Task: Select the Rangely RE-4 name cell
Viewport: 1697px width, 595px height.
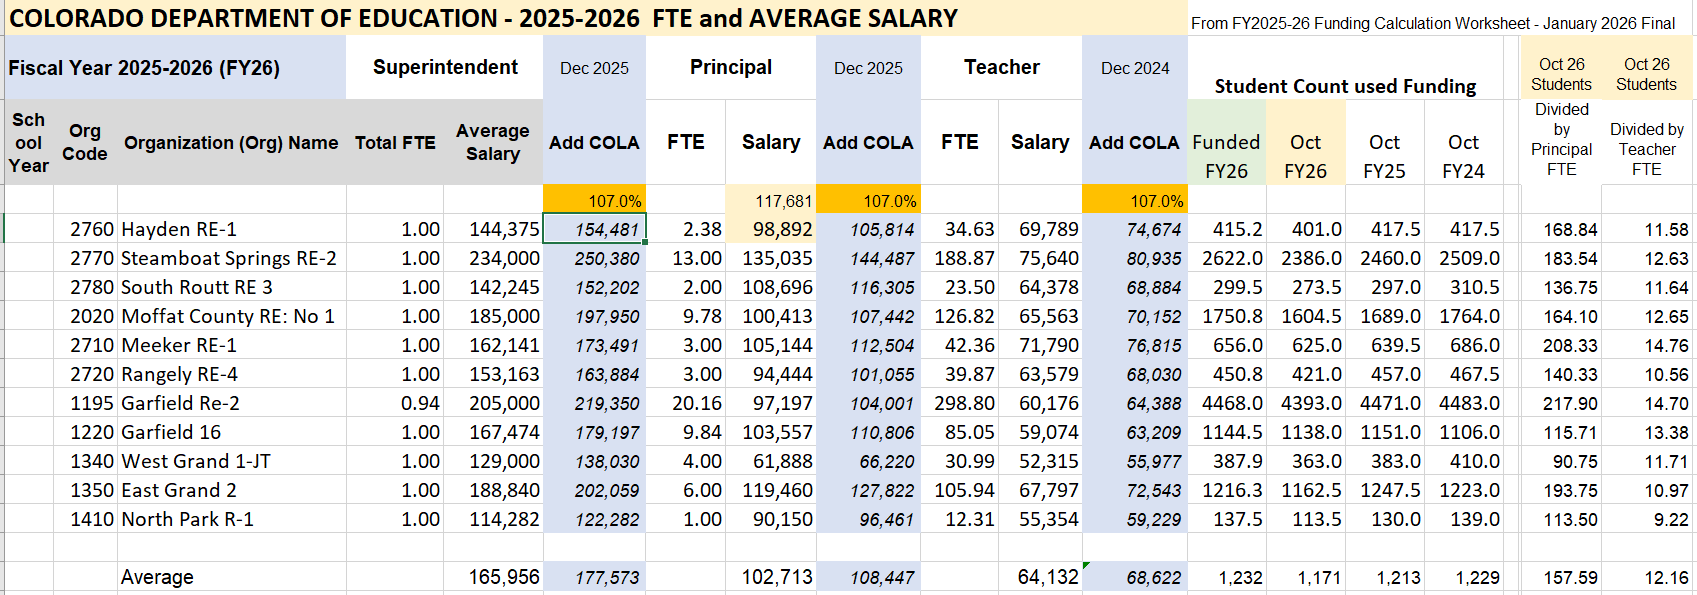Action: point(232,374)
